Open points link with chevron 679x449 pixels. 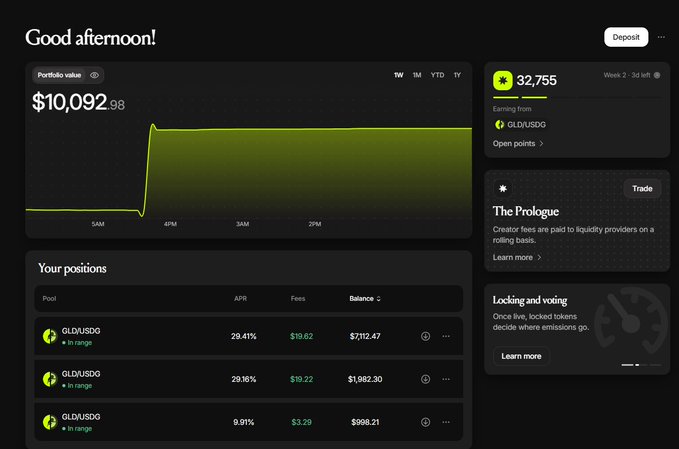[518, 144]
